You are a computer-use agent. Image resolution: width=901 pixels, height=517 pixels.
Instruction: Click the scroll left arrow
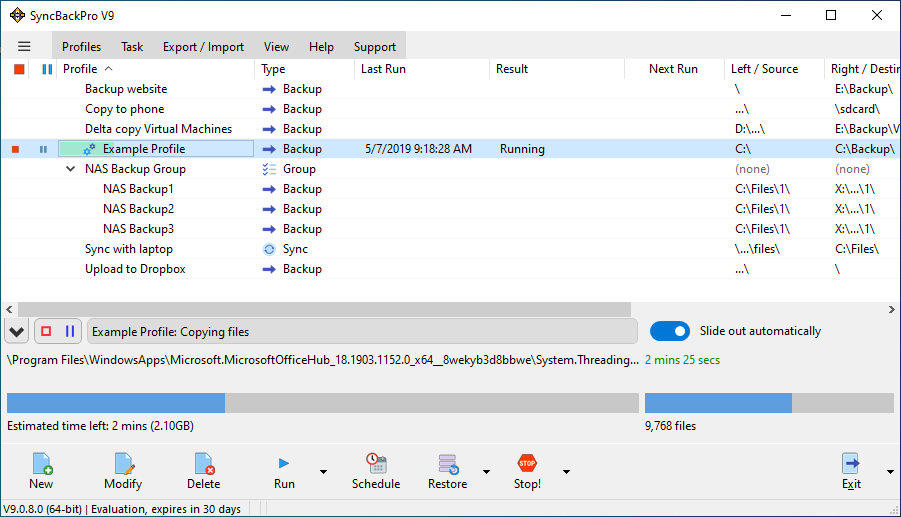pos(9,309)
